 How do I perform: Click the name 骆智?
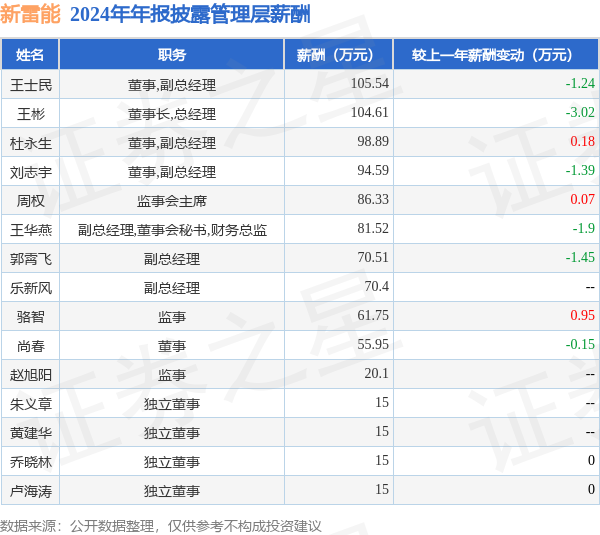coord(31,317)
